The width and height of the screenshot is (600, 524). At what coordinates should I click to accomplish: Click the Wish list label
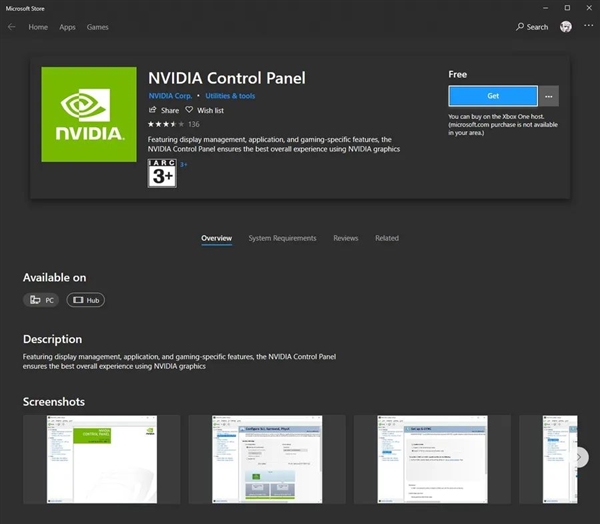(x=210, y=111)
